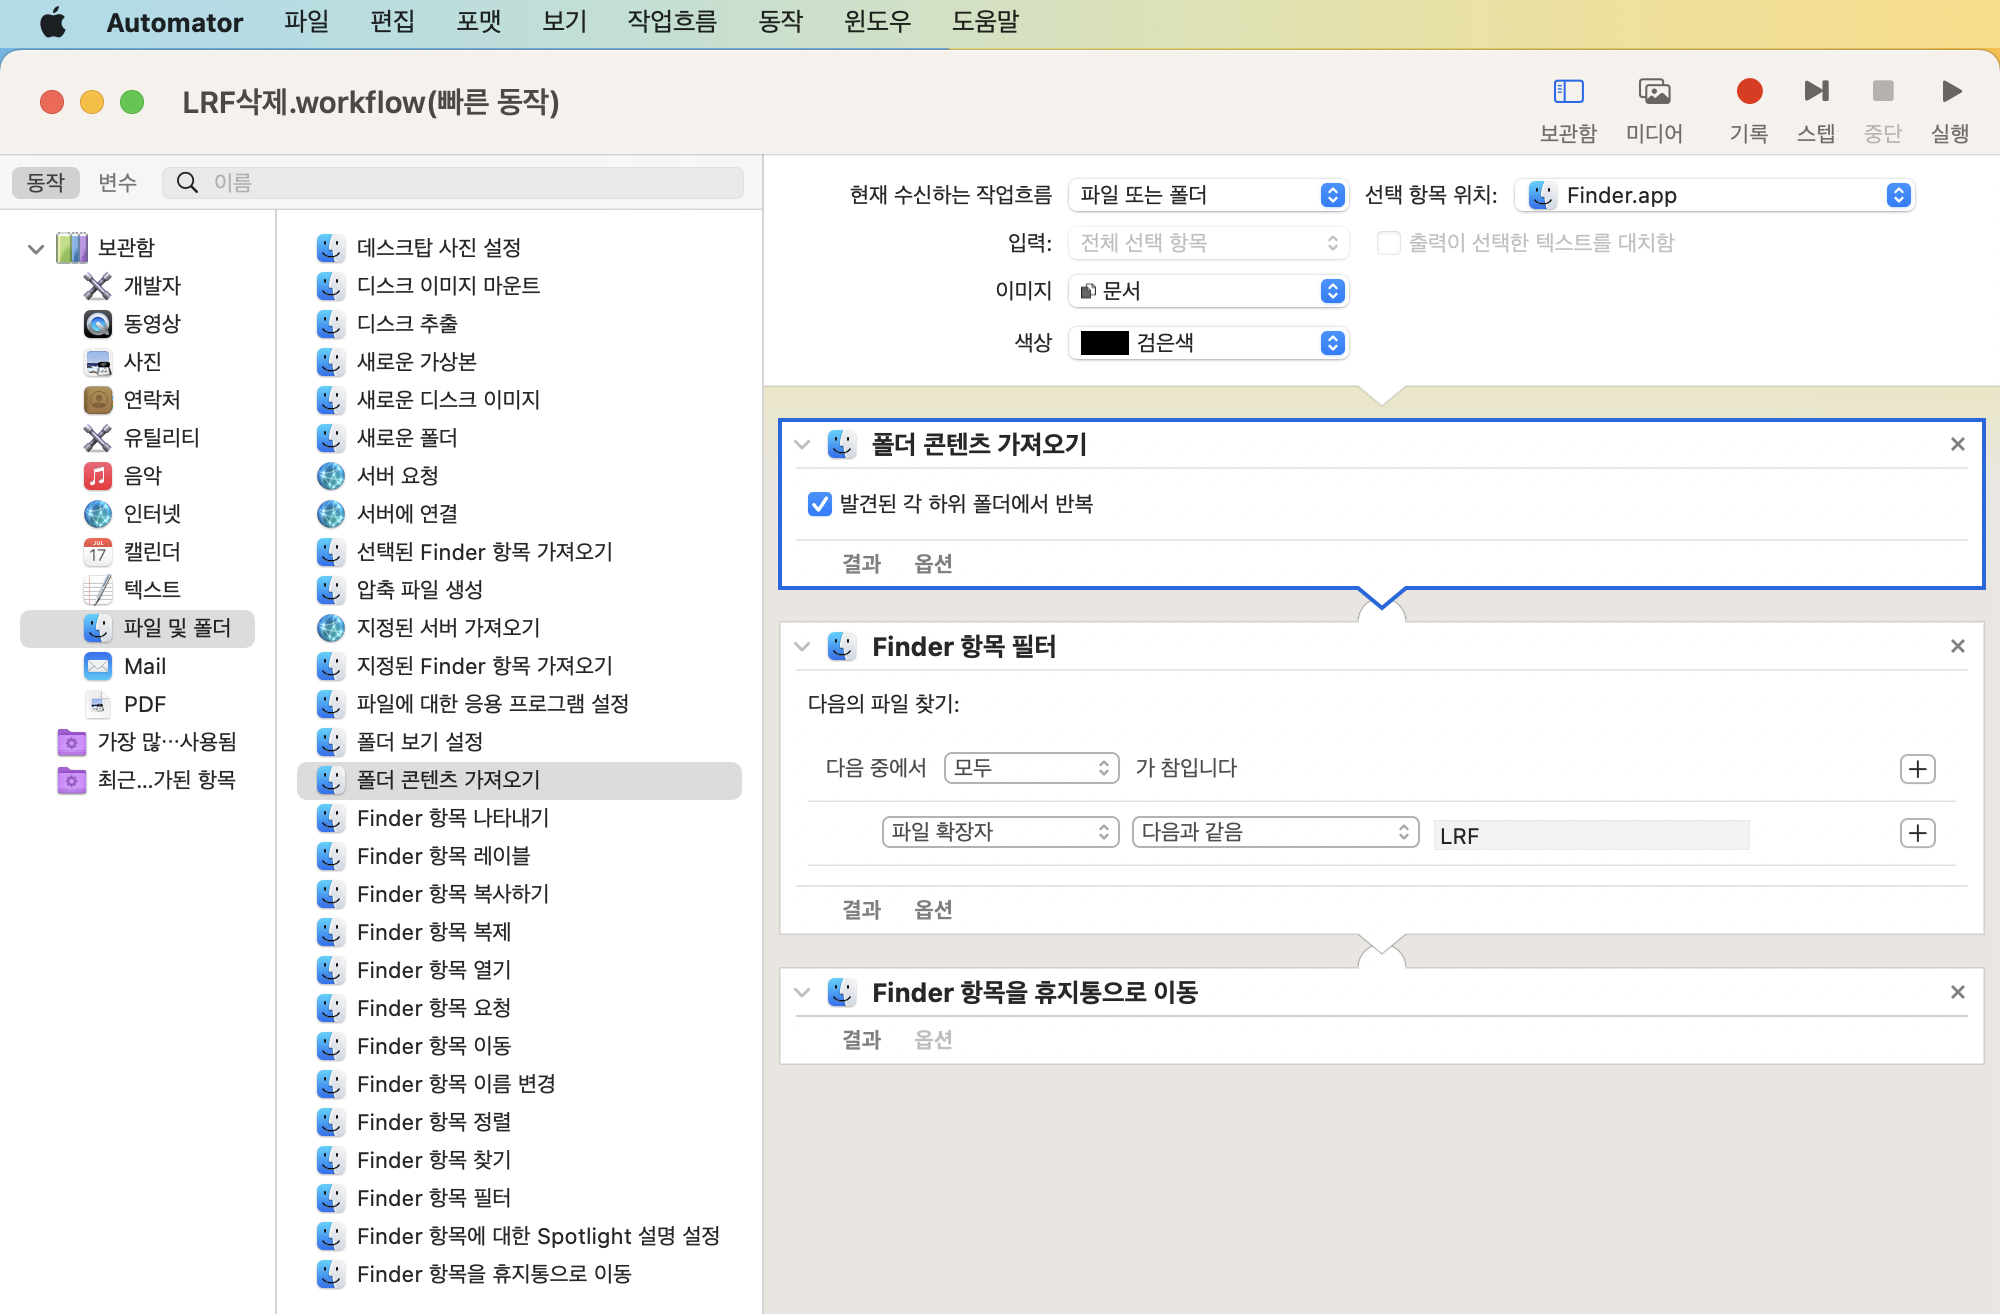This screenshot has width=2000, height=1314.
Task: Open the 작업흐름 menu
Action: pyautogui.click(x=671, y=22)
